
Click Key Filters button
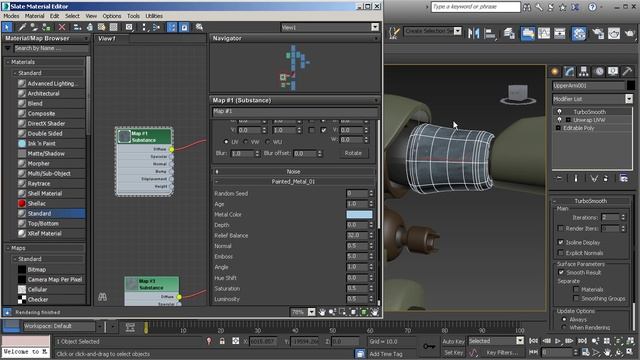(x=502, y=352)
